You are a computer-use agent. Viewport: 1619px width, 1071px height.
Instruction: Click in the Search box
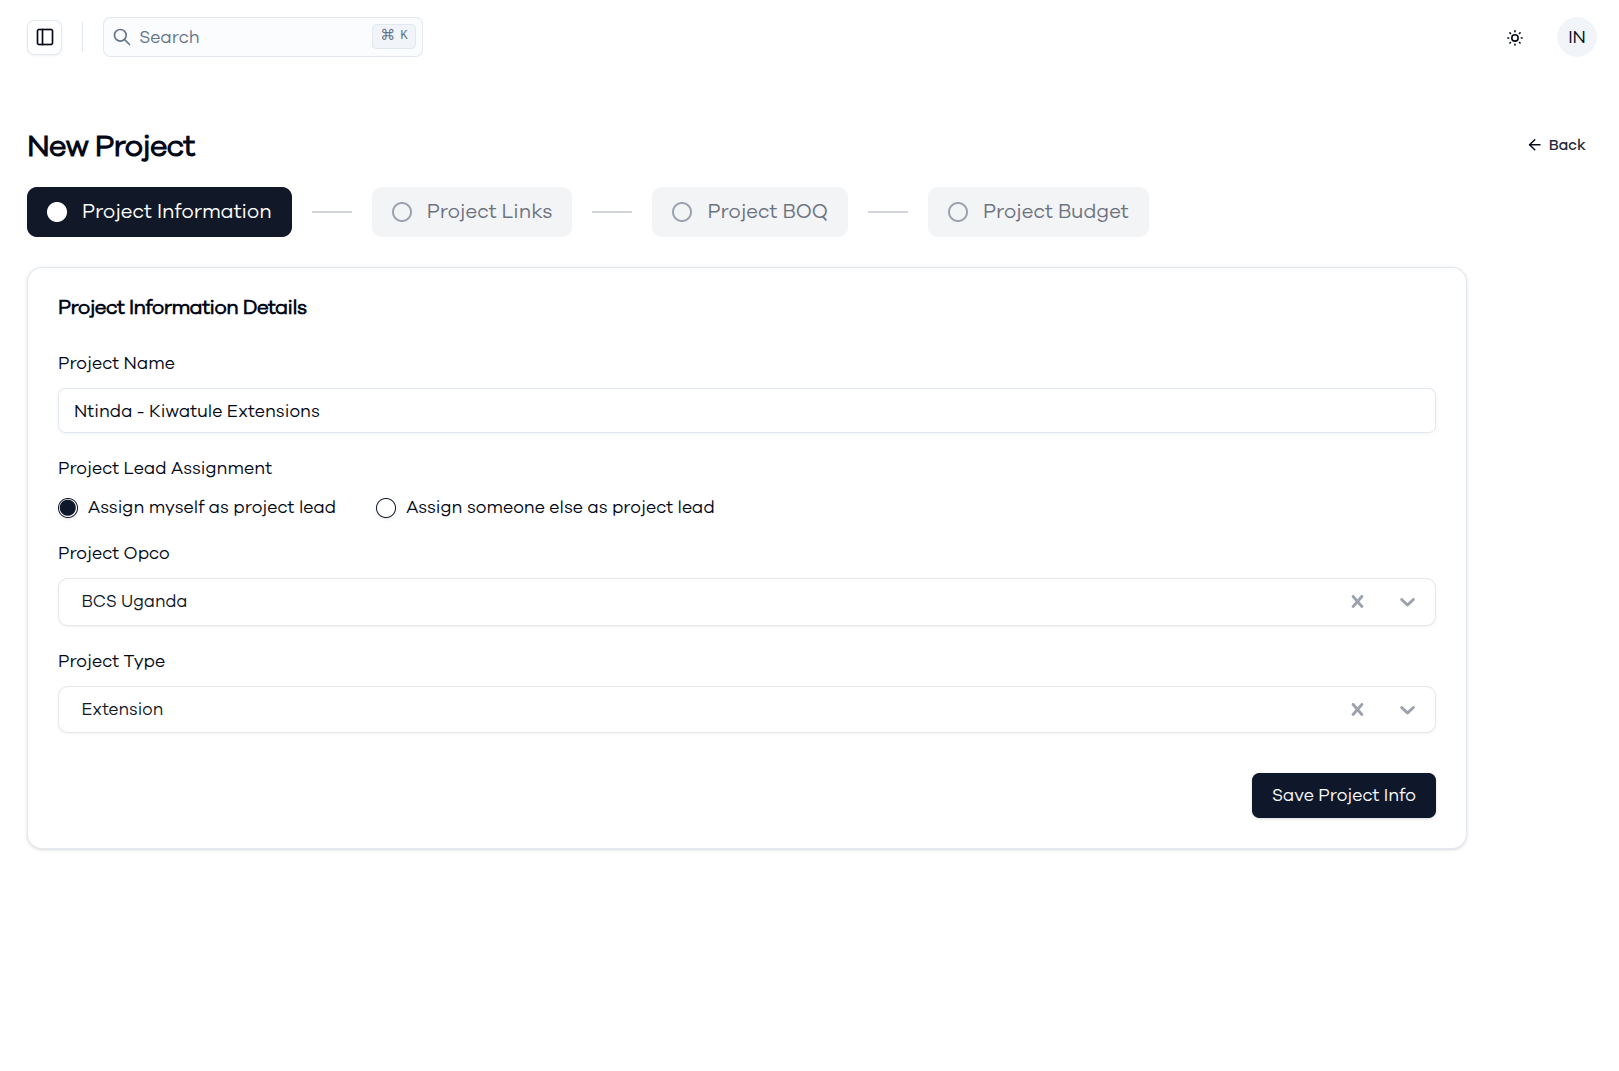point(263,37)
